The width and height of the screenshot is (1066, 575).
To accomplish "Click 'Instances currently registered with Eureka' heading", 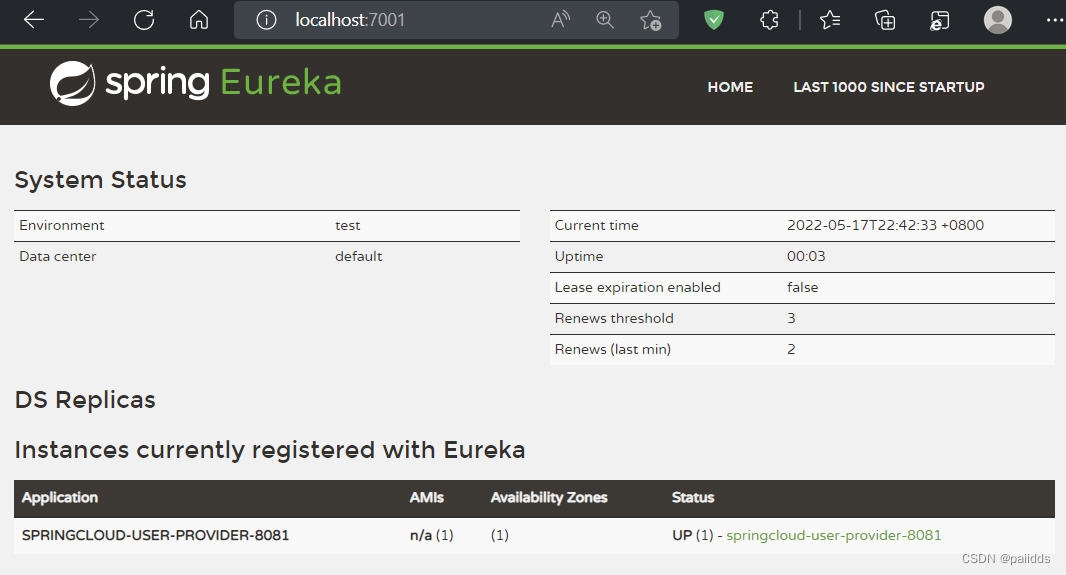I will click(x=270, y=450).
